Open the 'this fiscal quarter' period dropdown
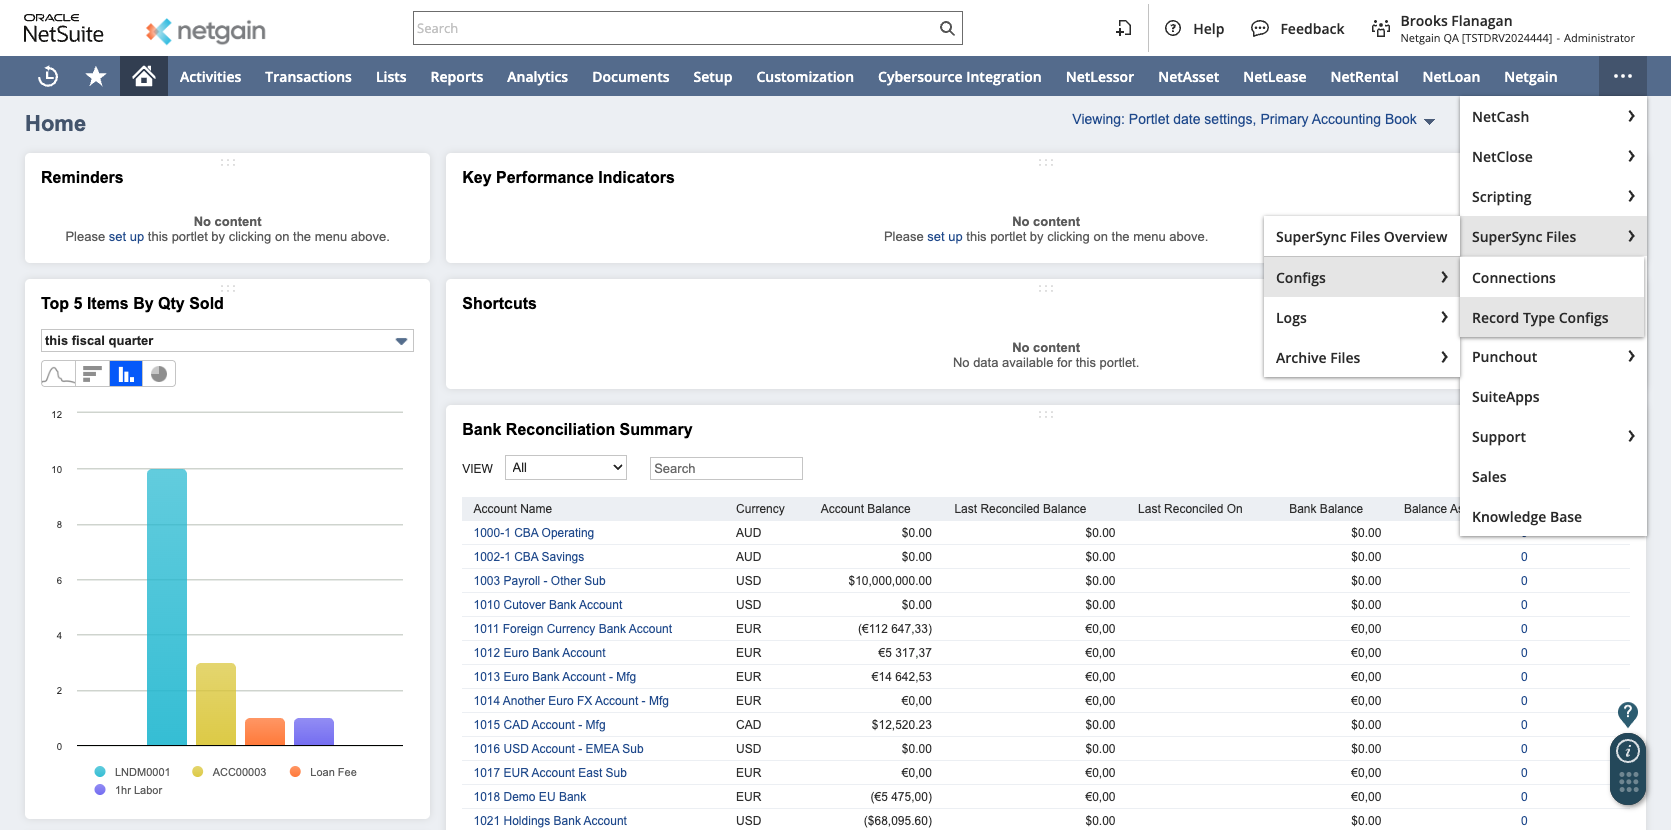This screenshot has width=1671, height=830. pos(227,341)
